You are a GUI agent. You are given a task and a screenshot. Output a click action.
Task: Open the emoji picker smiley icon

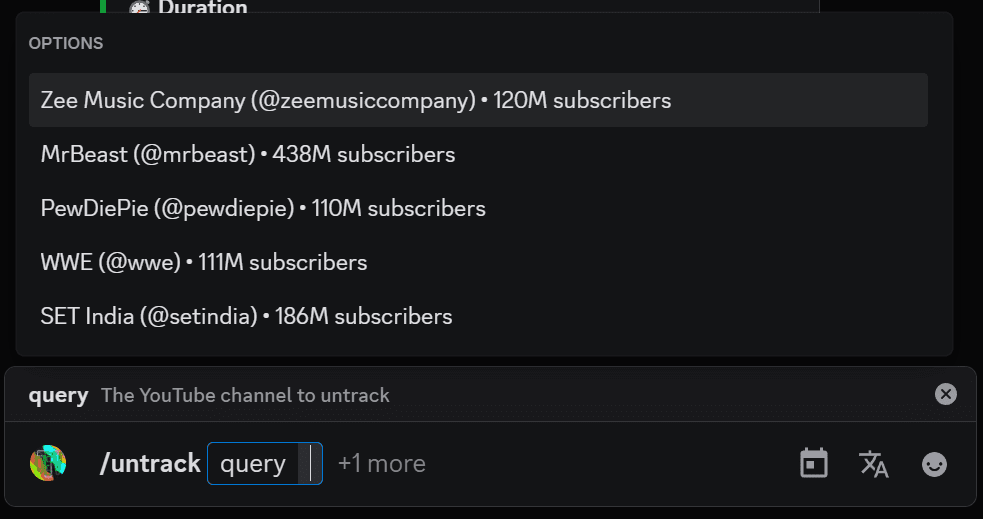934,464
